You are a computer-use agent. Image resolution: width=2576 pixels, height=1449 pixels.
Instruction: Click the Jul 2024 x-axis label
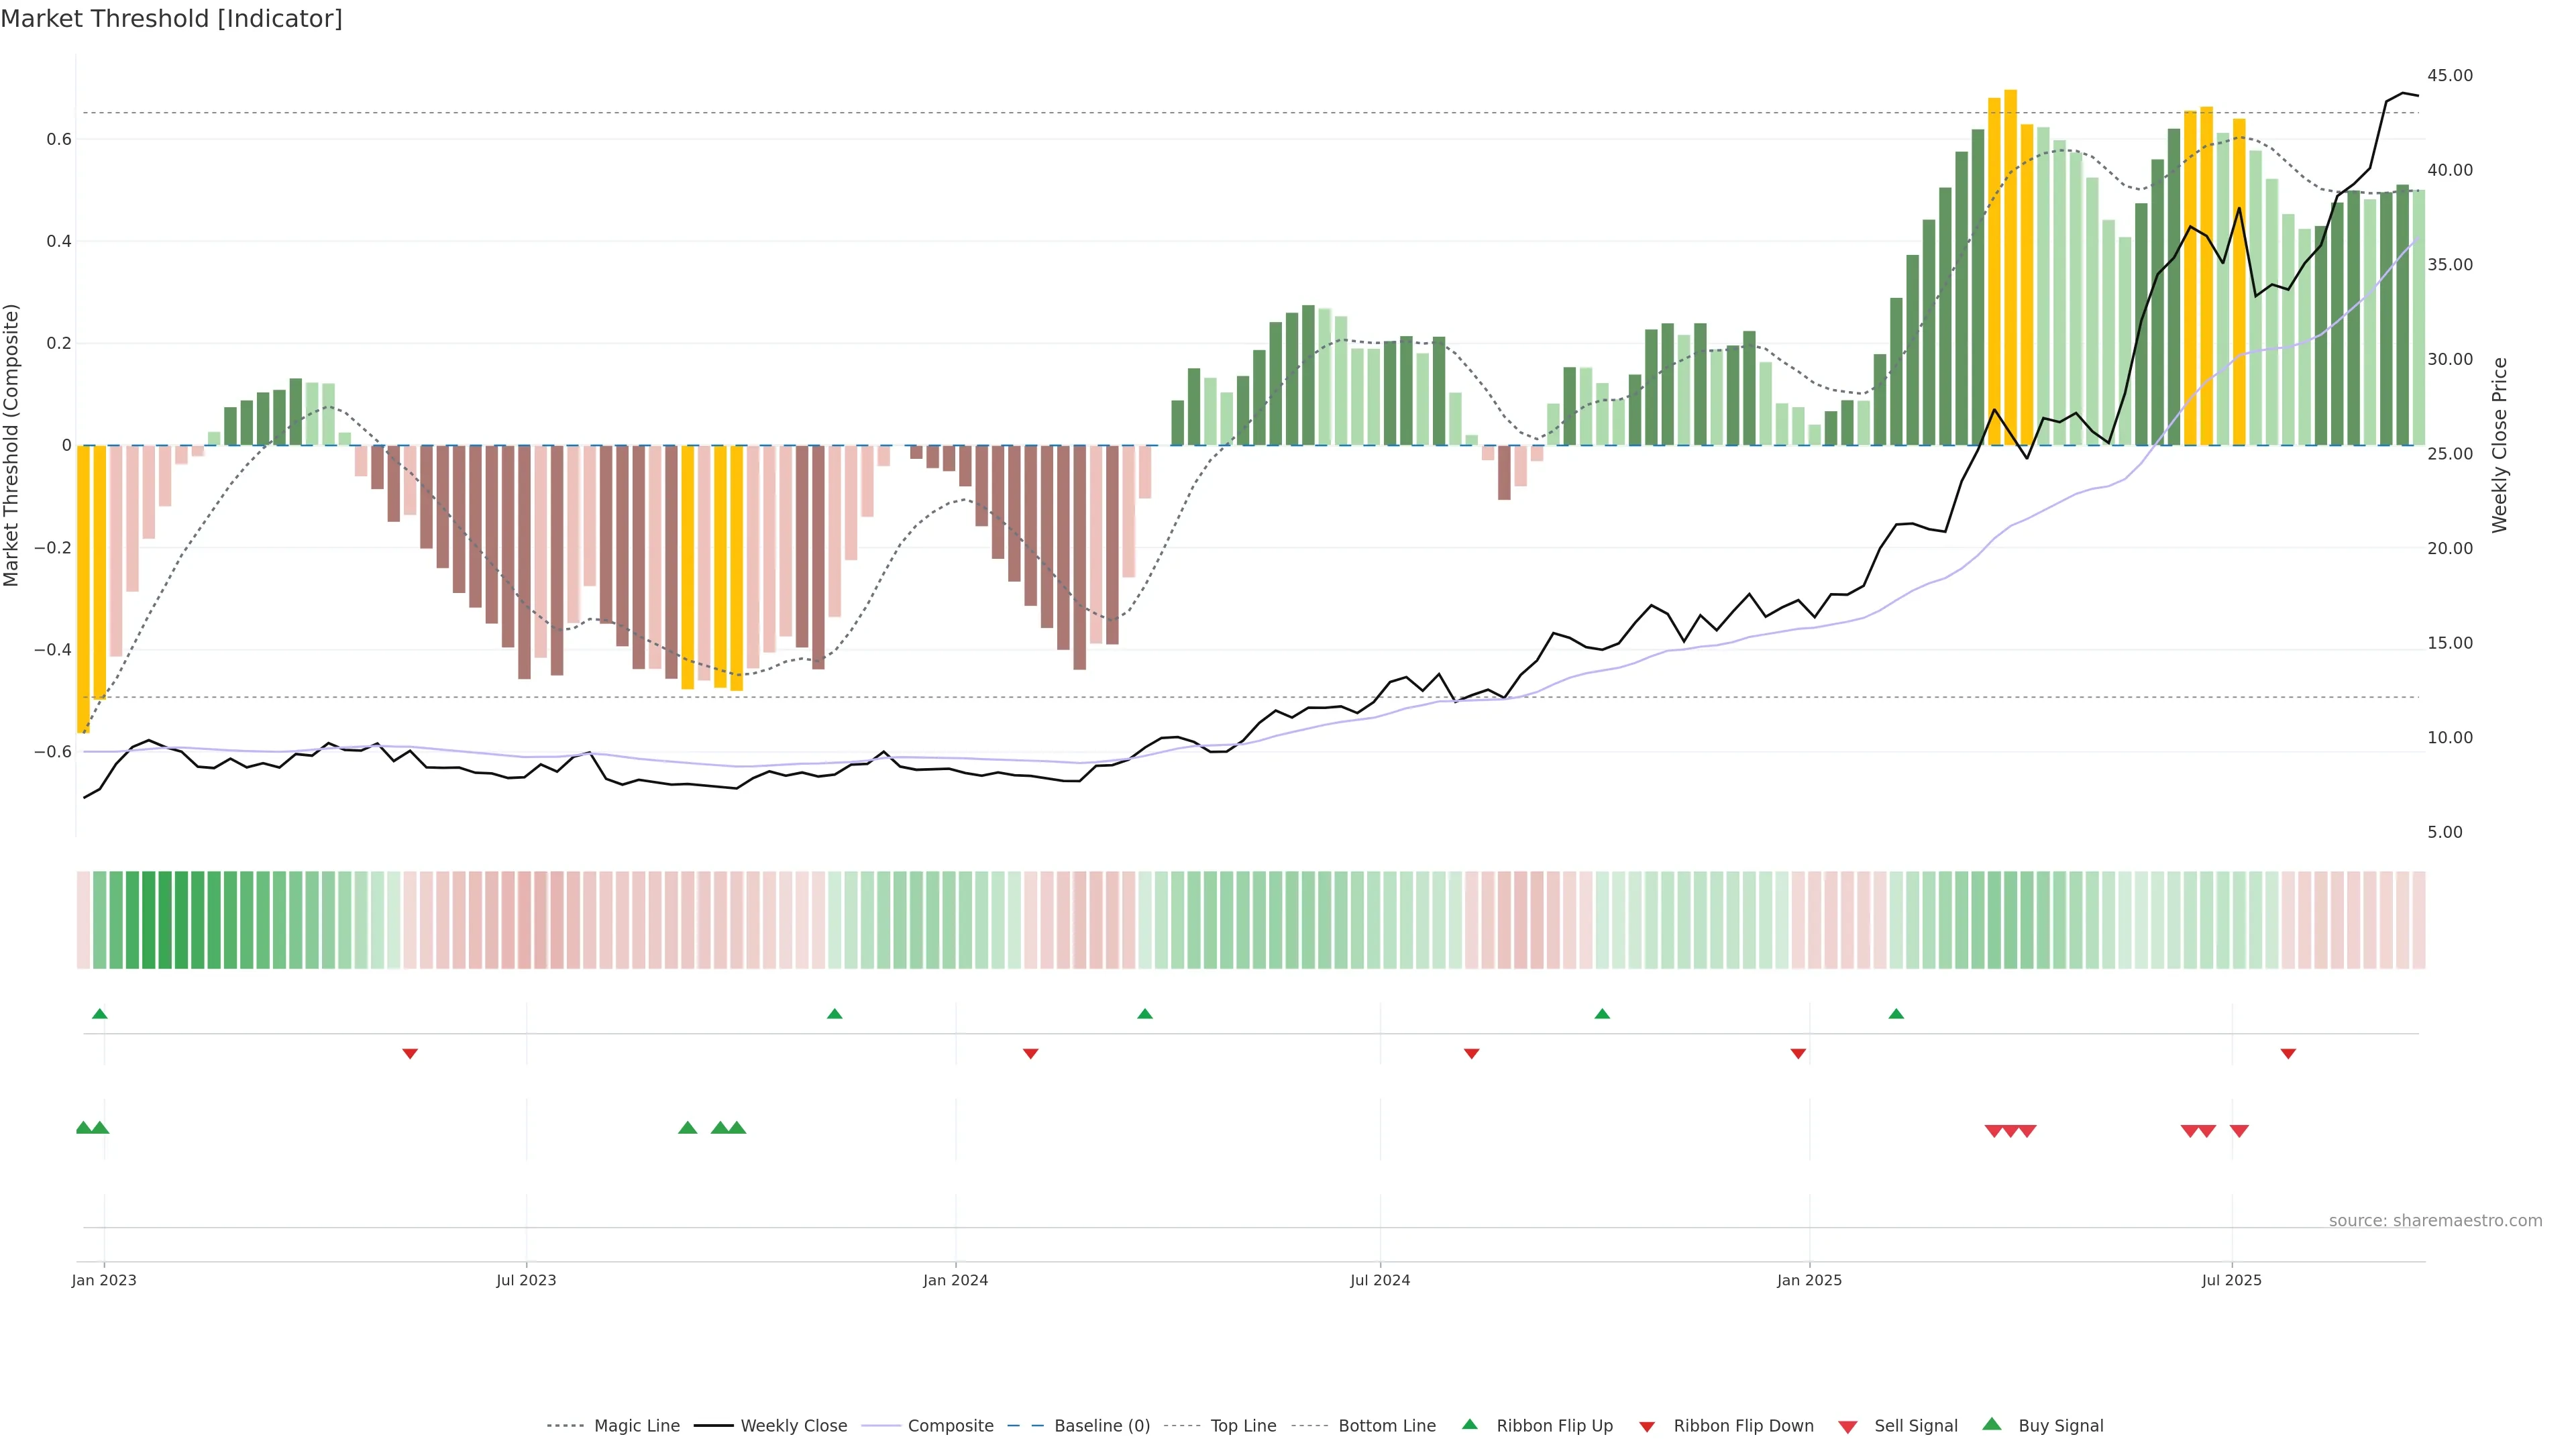tap(1380, 1280)
